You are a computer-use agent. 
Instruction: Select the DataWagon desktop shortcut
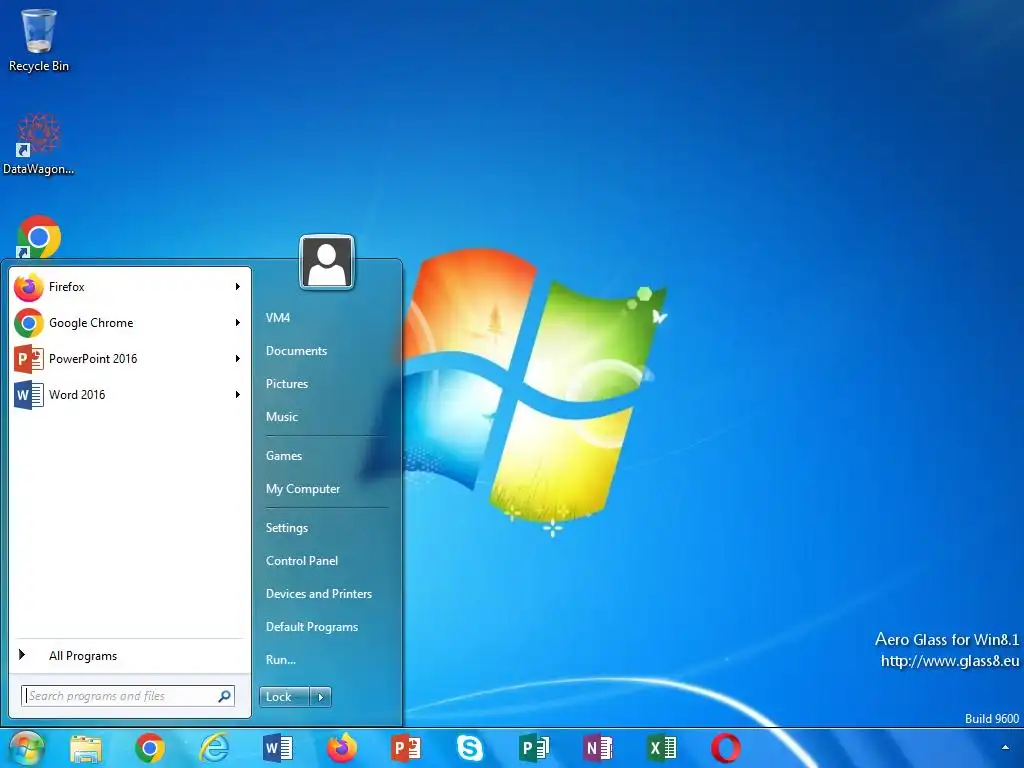[x=39, y=144]
